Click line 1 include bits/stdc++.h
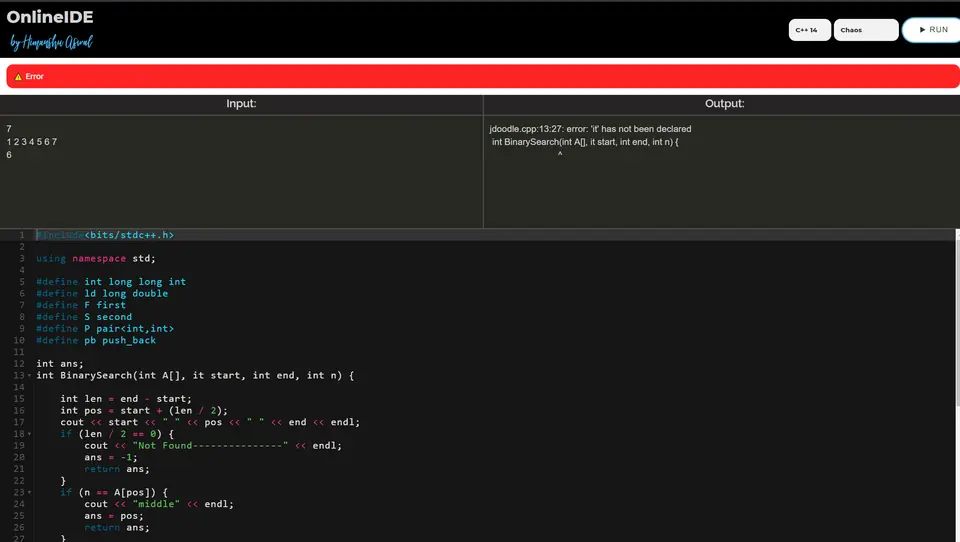The height and width of the screenshot is (542, 960). tap(105, 235)
